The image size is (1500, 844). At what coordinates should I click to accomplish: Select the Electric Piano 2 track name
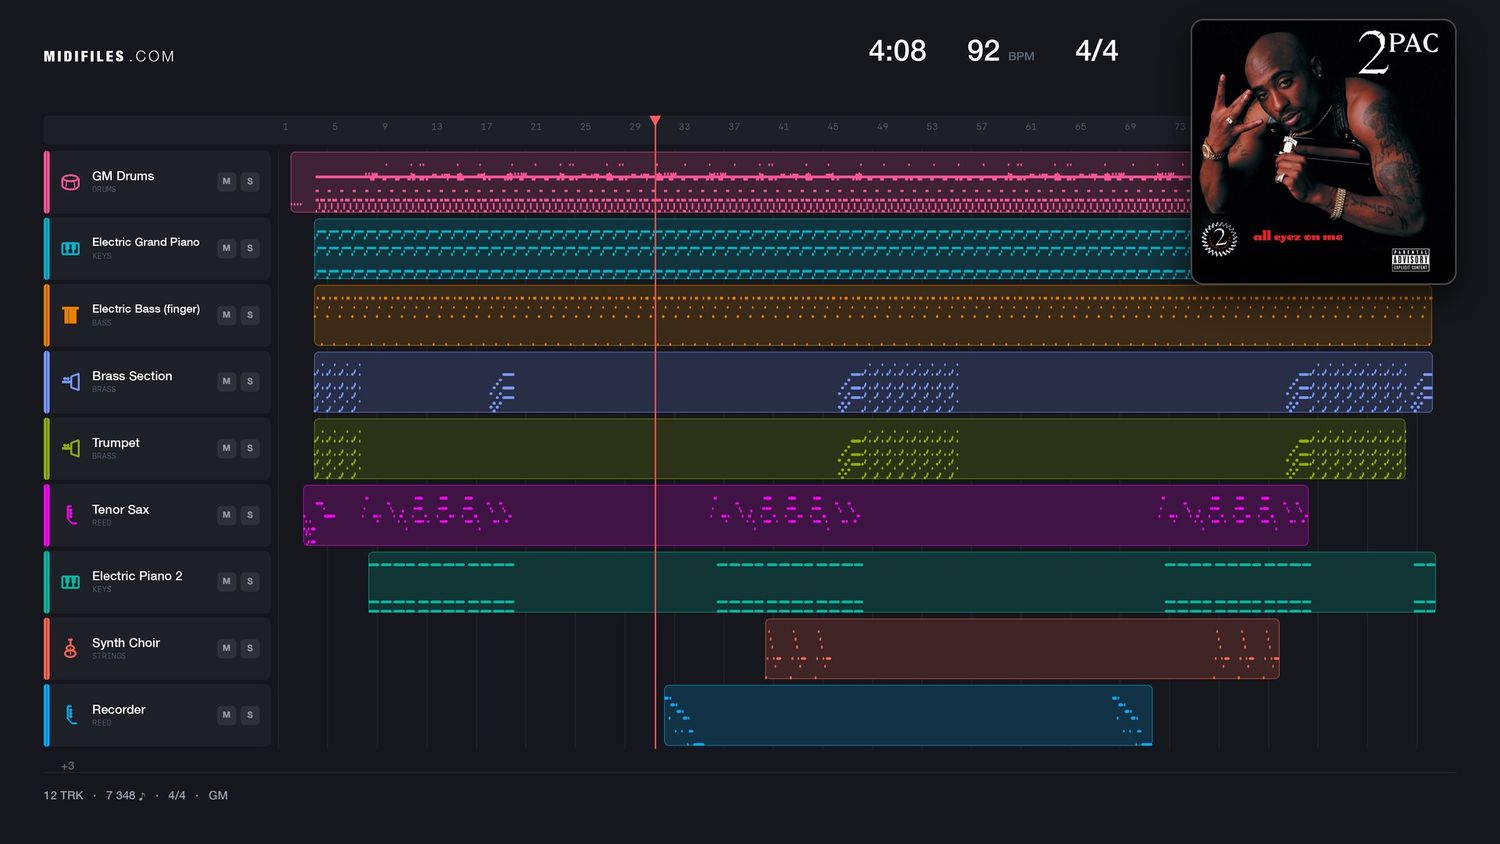pyautogui.click(x=137, y=576)
